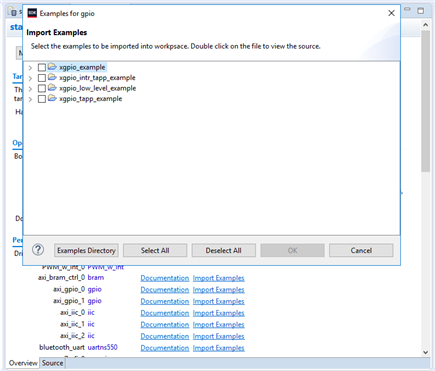The image size is (435, 371).
Task: Click the Deselect All button
Action: (224, 250)
